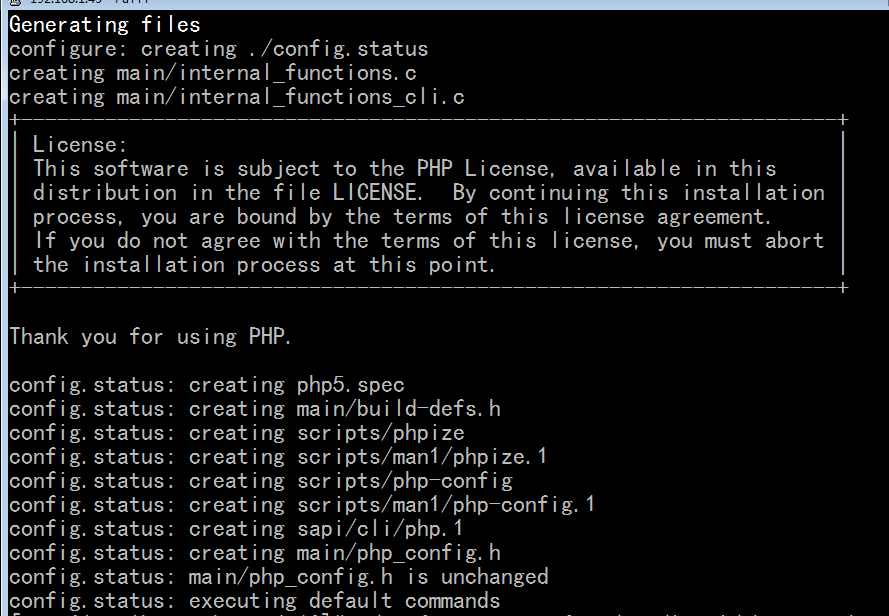Image resolution: width=889 pixels, height=616 pixels.
Task: Click 'php5.spec' in the terminal output
Action: [x=350, y=385]
